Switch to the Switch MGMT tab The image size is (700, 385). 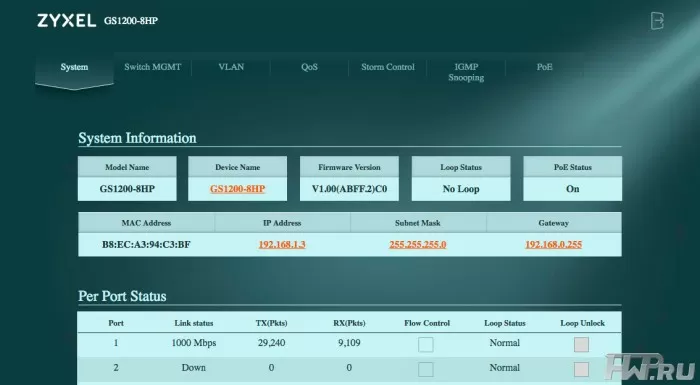tap(153, 67)
